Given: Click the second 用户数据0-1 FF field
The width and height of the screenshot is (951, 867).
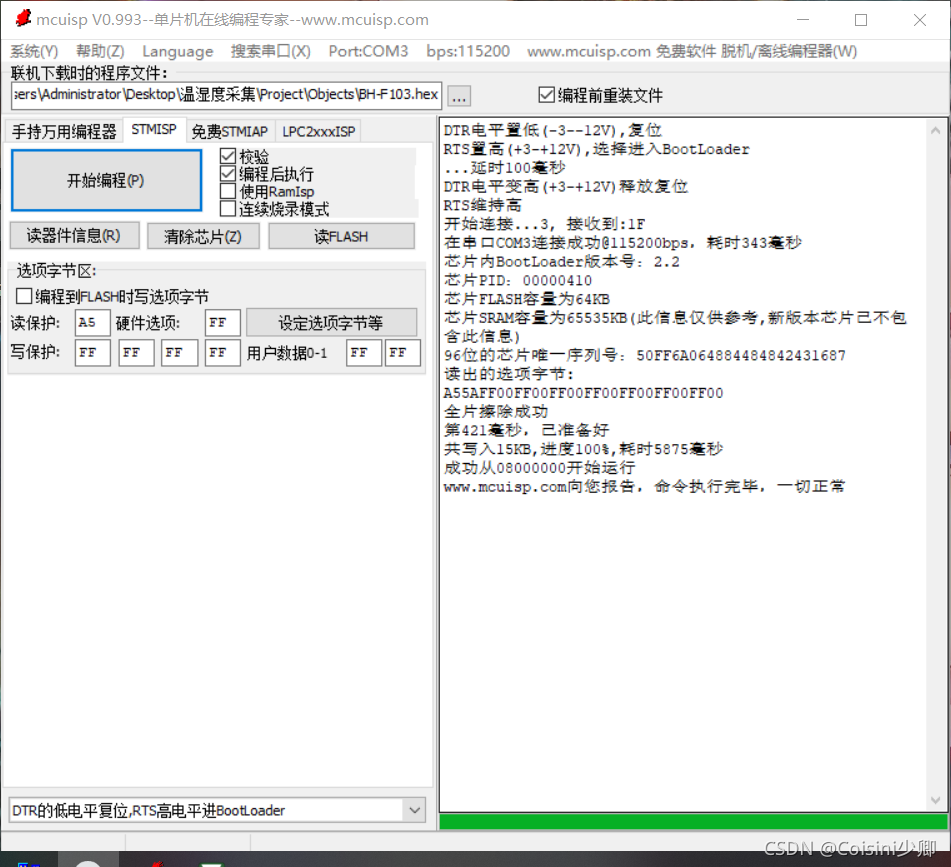Looking at the screenshot, I should click(x=403, y=352).
